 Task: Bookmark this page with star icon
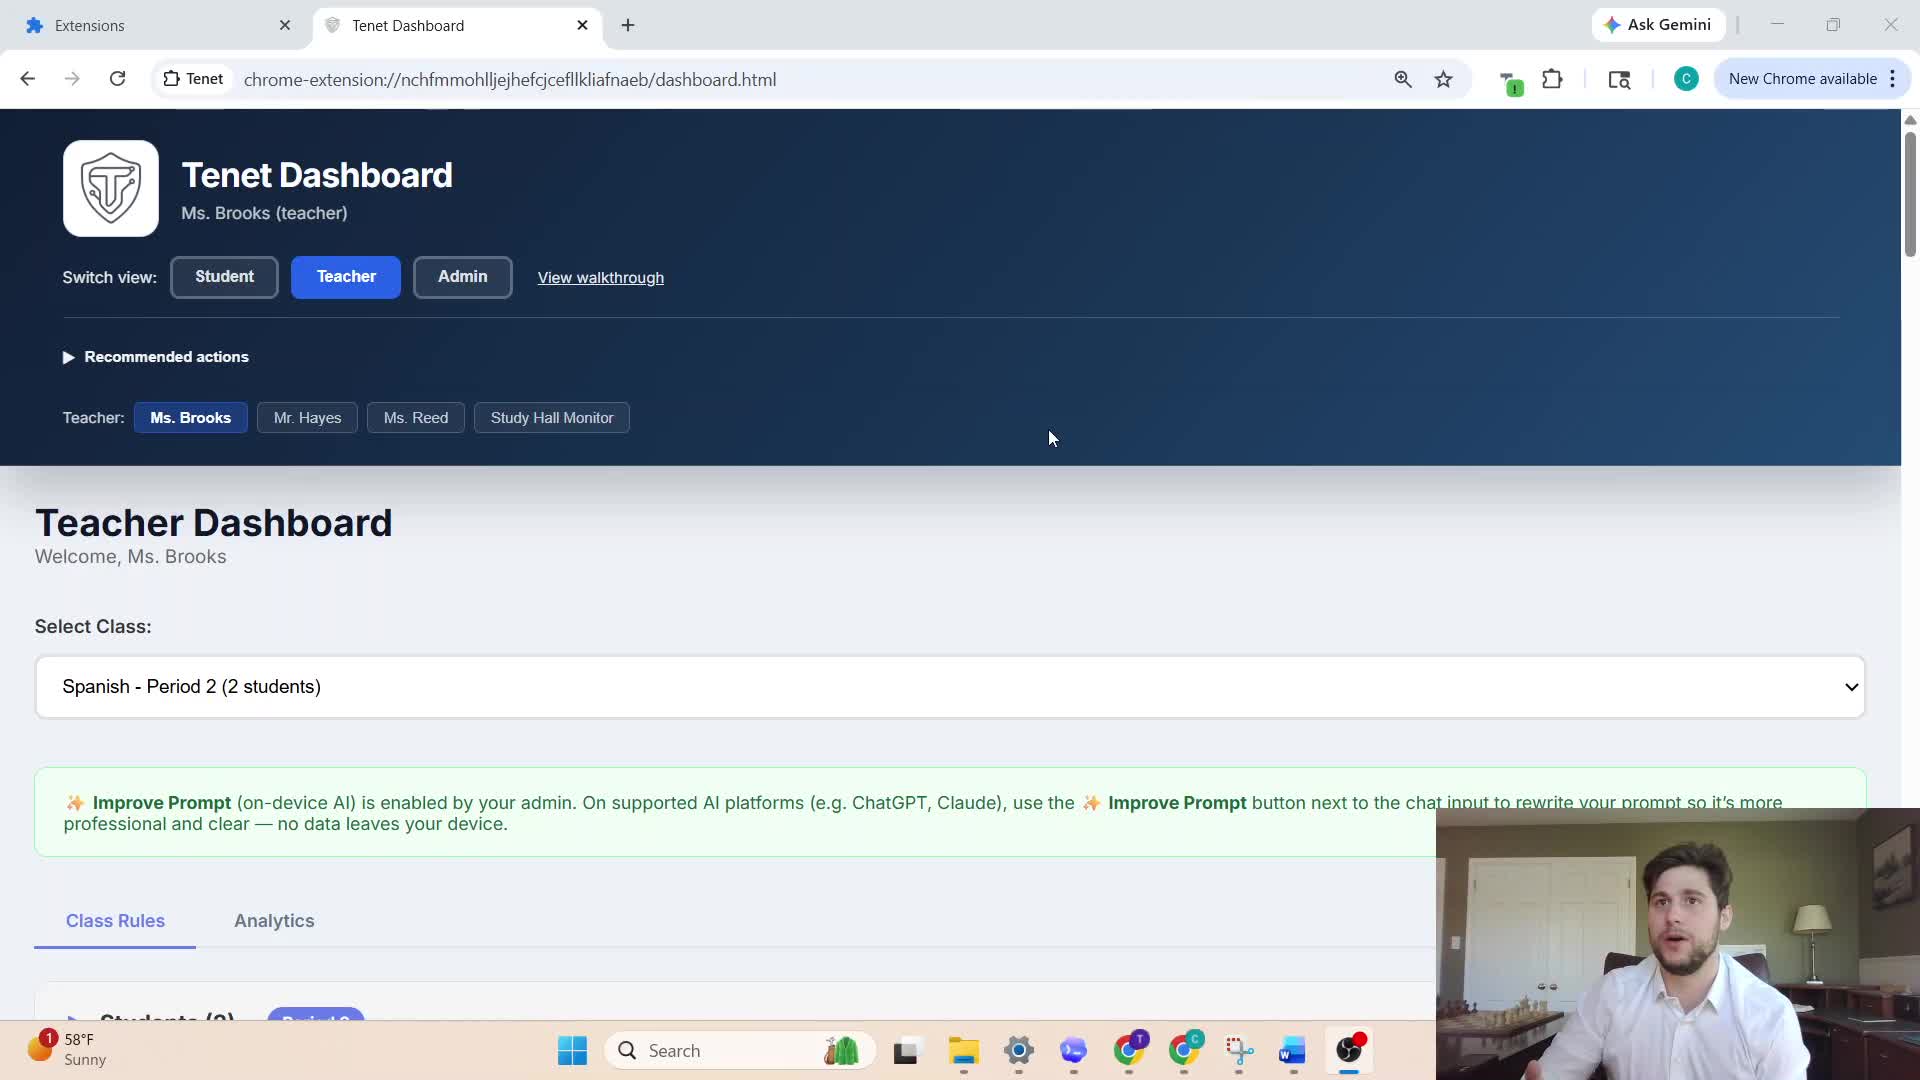point(1443,79)
